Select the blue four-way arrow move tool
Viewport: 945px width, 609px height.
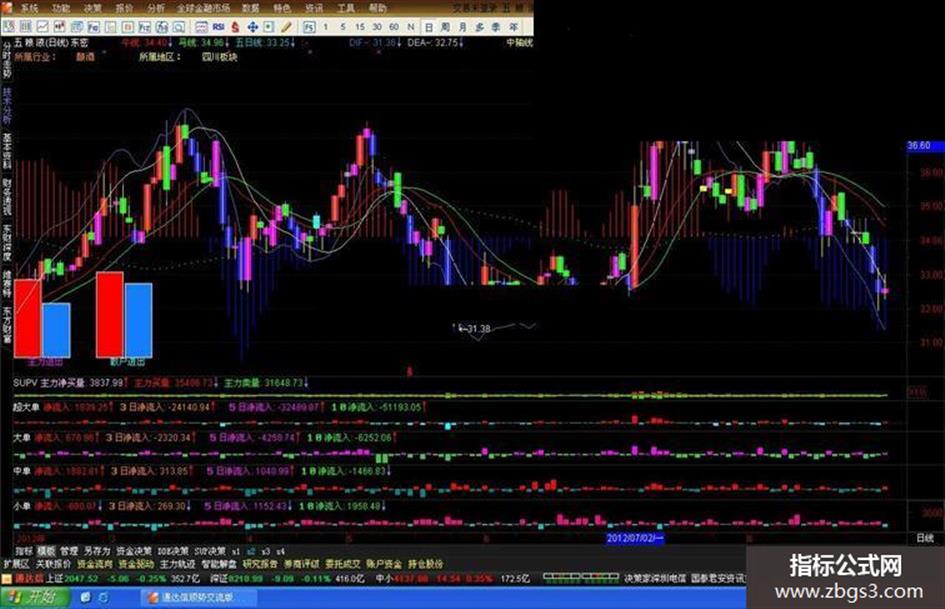253,27
